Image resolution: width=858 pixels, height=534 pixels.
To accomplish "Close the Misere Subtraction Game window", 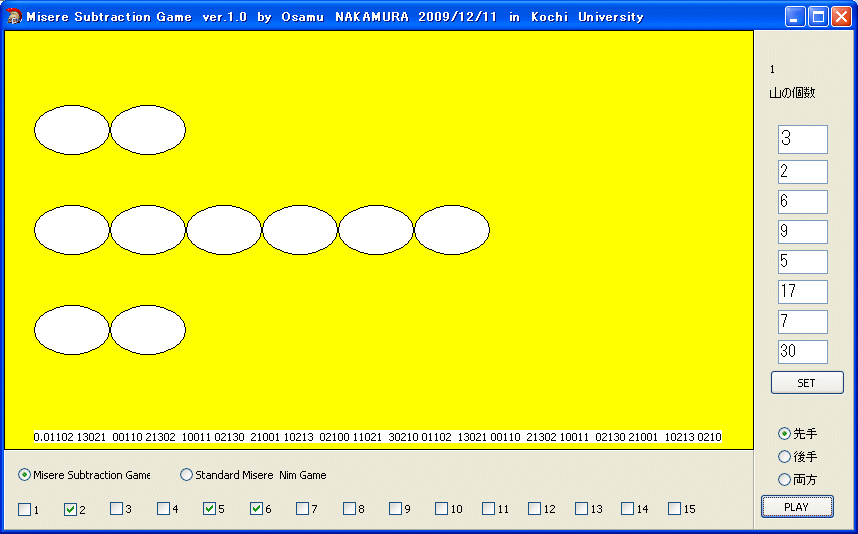I will (842, 17).
